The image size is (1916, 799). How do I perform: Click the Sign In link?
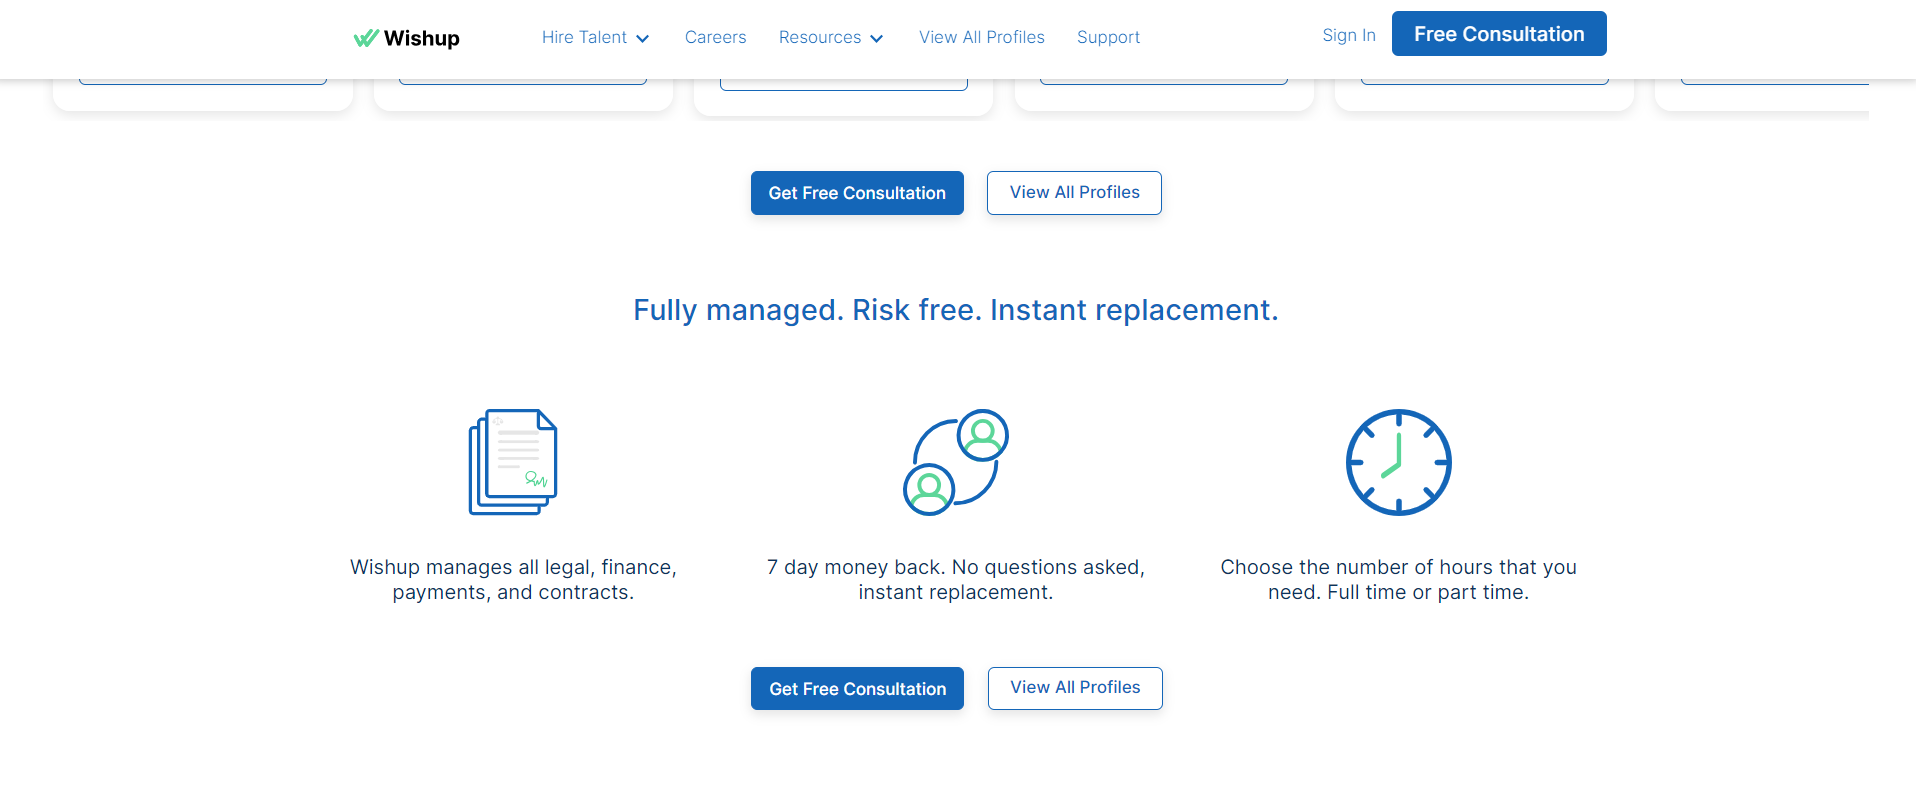[x=1348, y=35]
